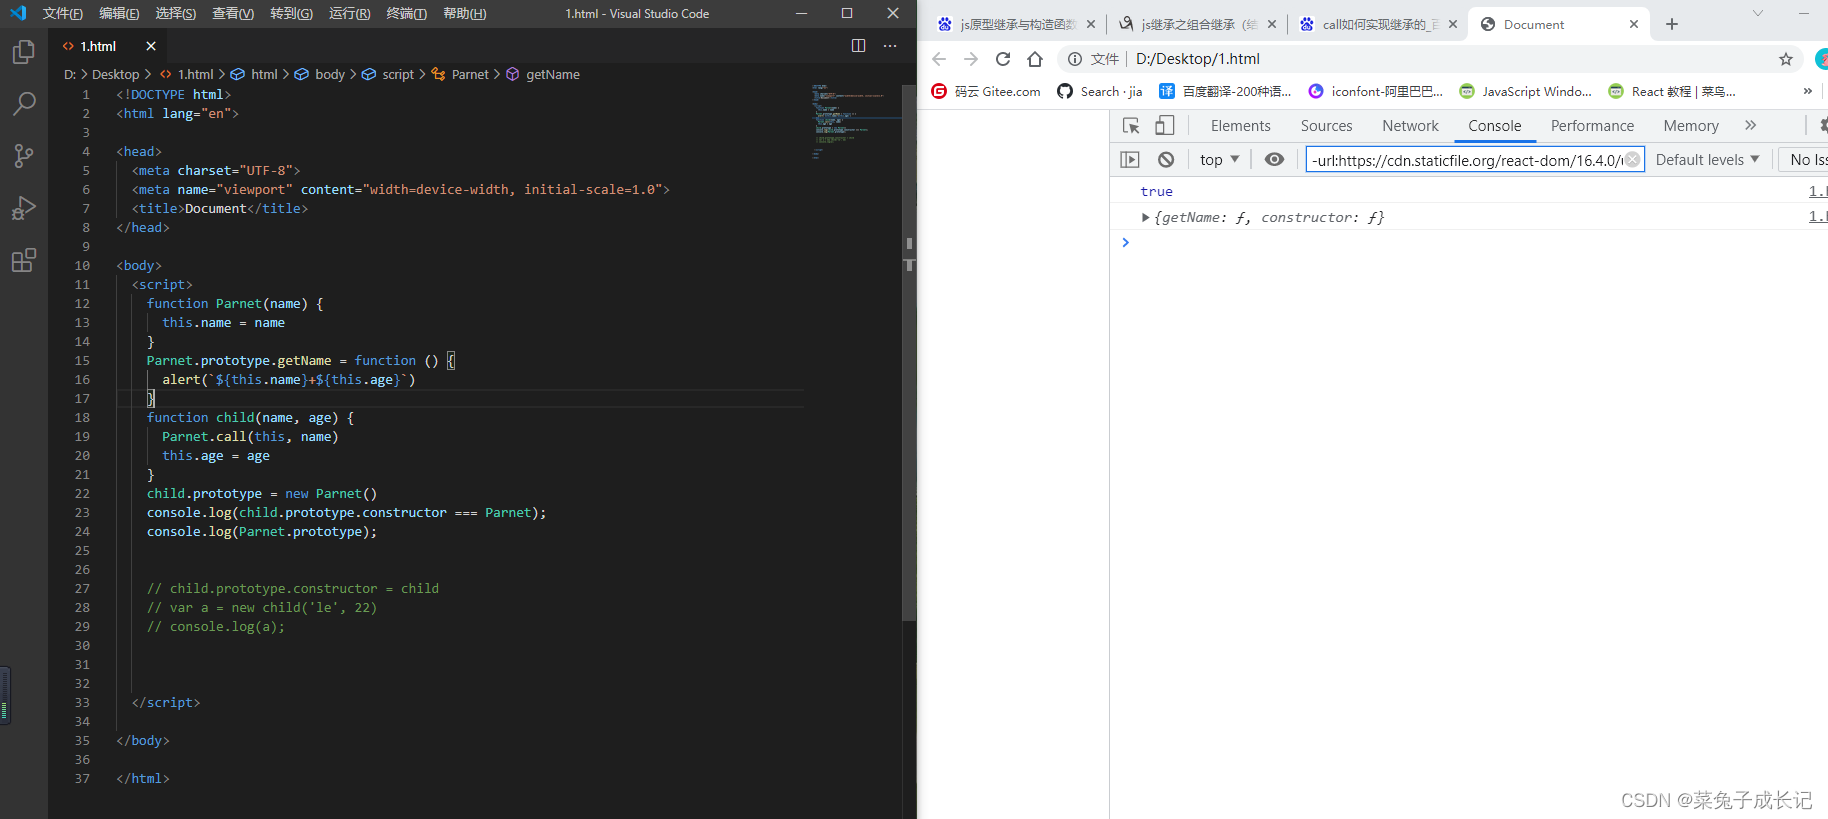Switch to the Memory panel

pyautogui.click(x=1691, y=126)
